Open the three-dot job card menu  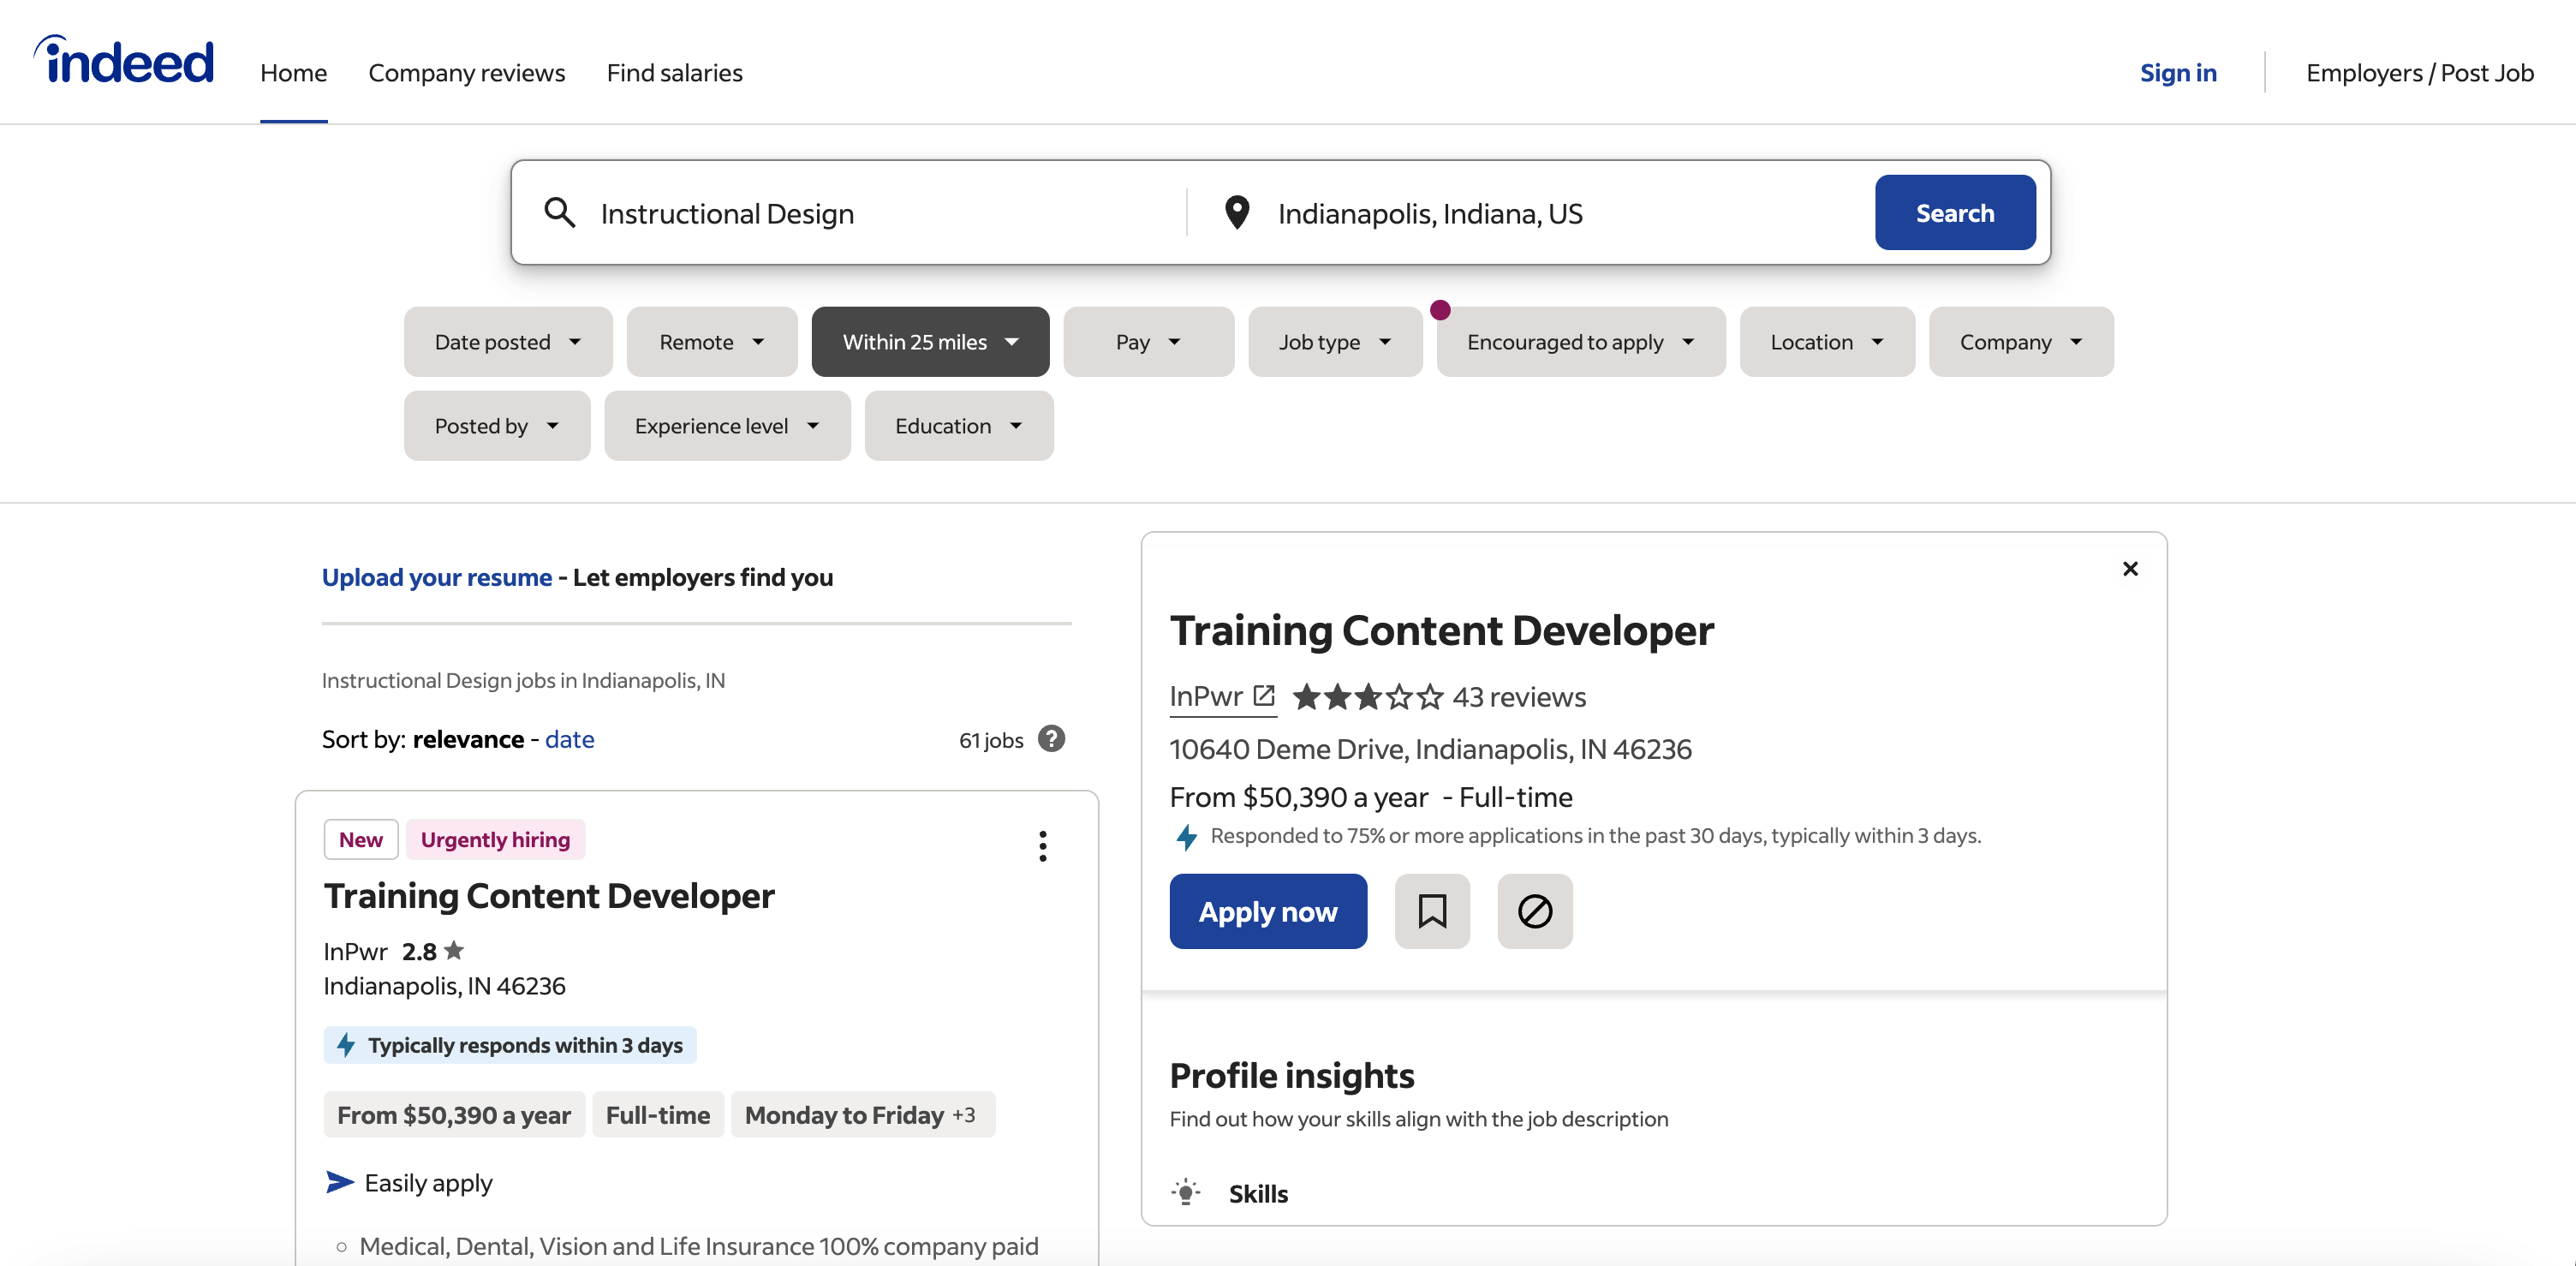tap(1043, 846)
